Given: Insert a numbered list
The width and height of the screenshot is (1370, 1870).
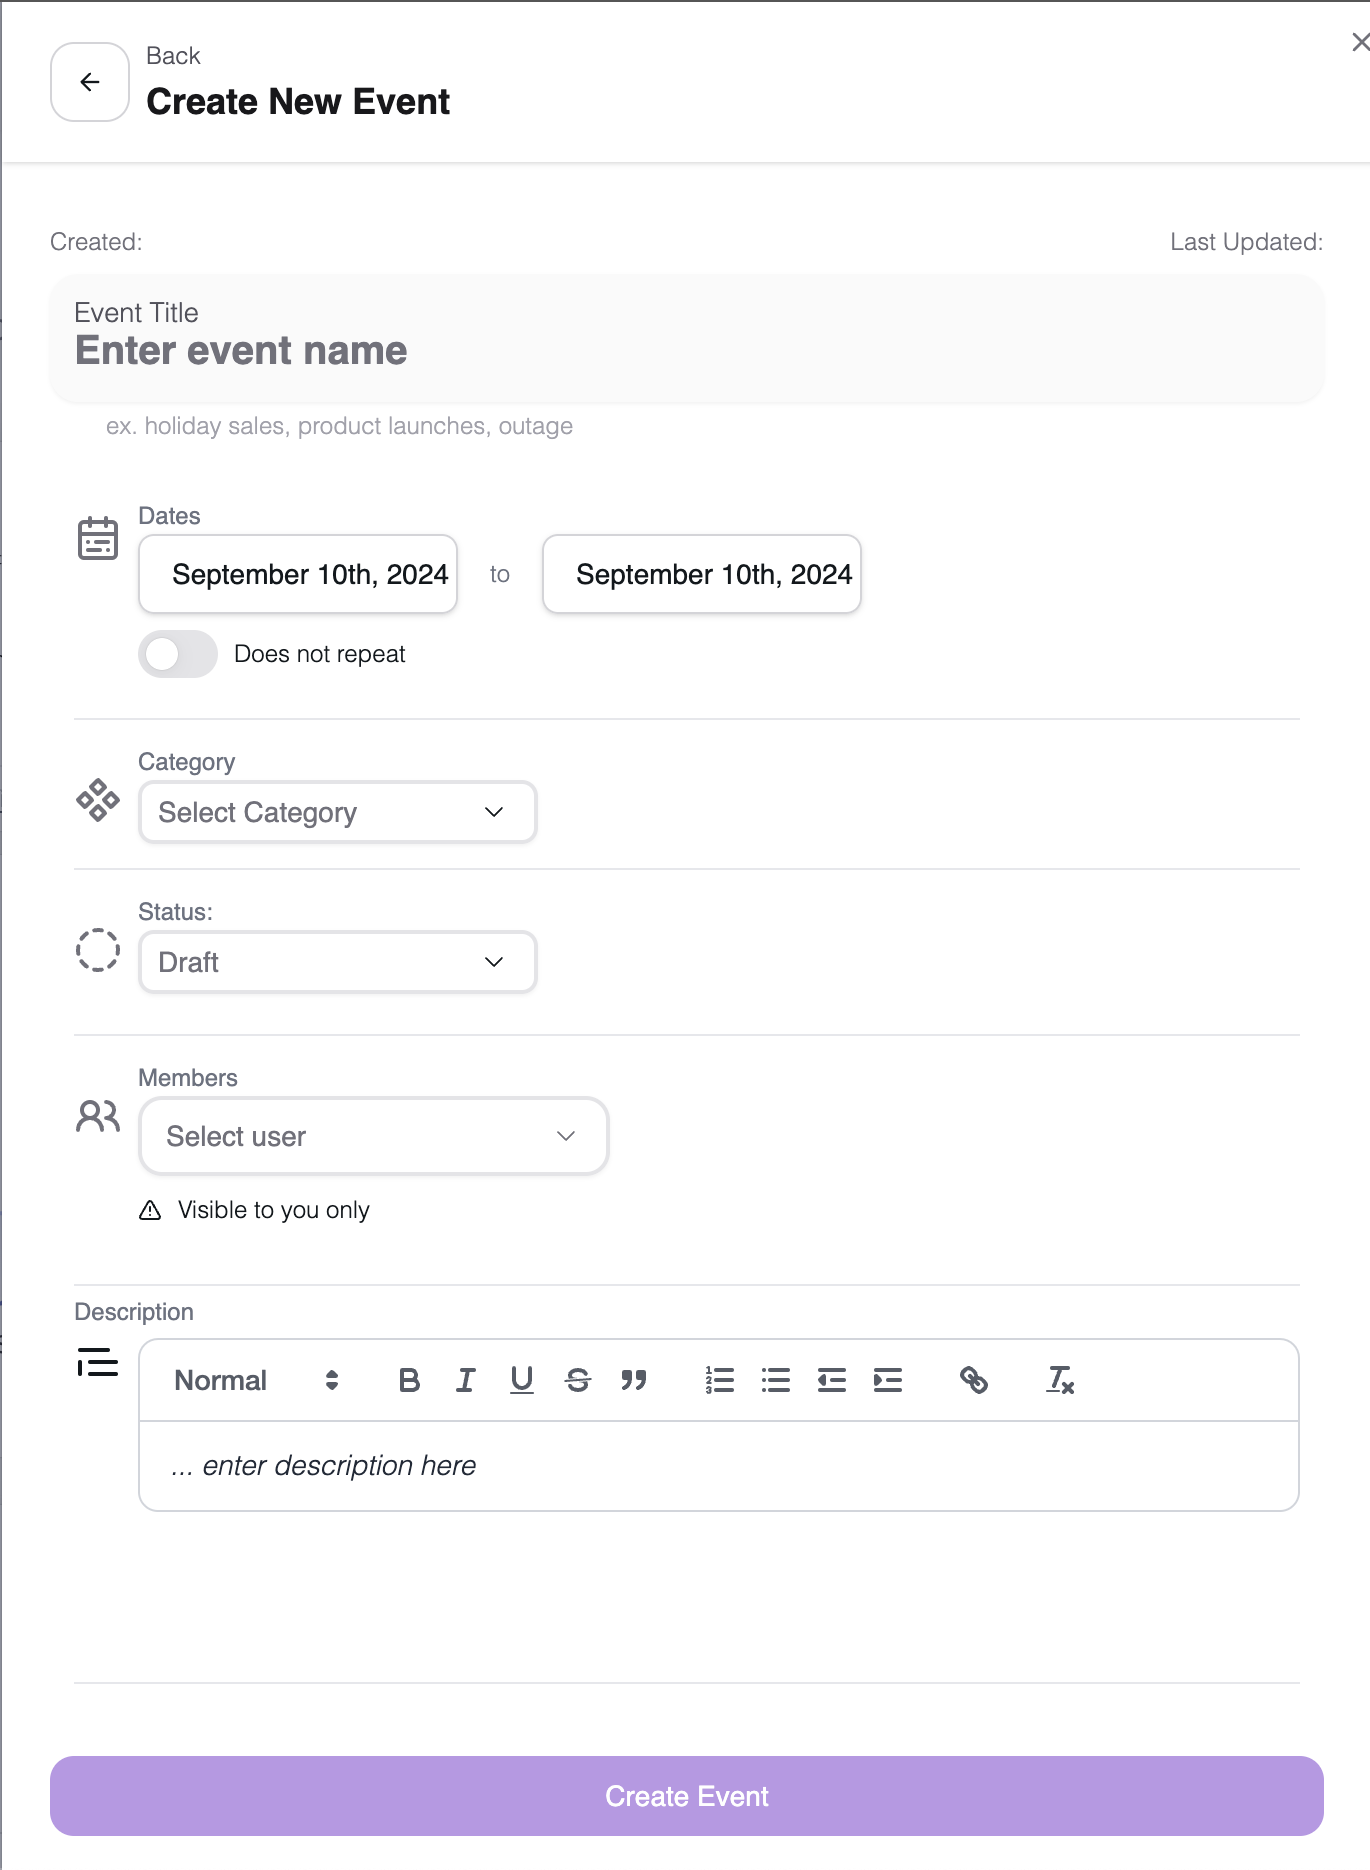Looking at the screenshot, I should click(719, 1380).
